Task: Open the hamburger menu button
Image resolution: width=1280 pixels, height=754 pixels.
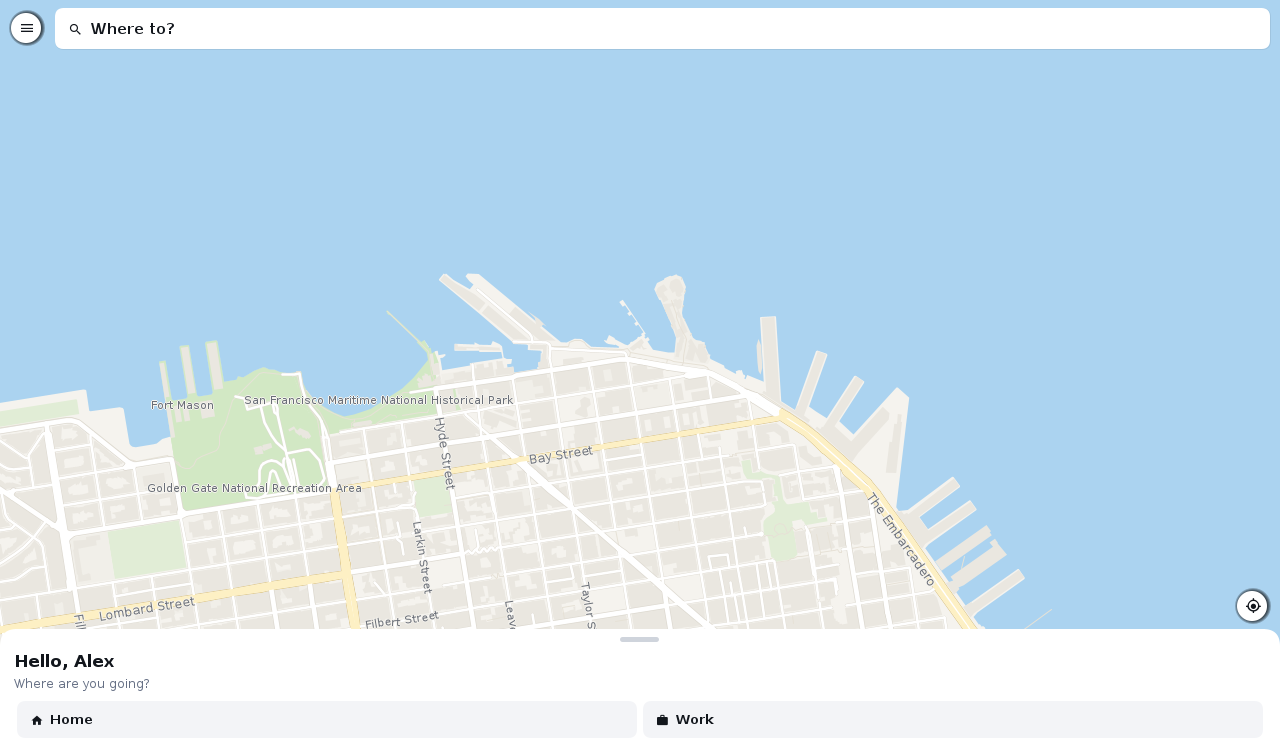Action: pos(27,28)
